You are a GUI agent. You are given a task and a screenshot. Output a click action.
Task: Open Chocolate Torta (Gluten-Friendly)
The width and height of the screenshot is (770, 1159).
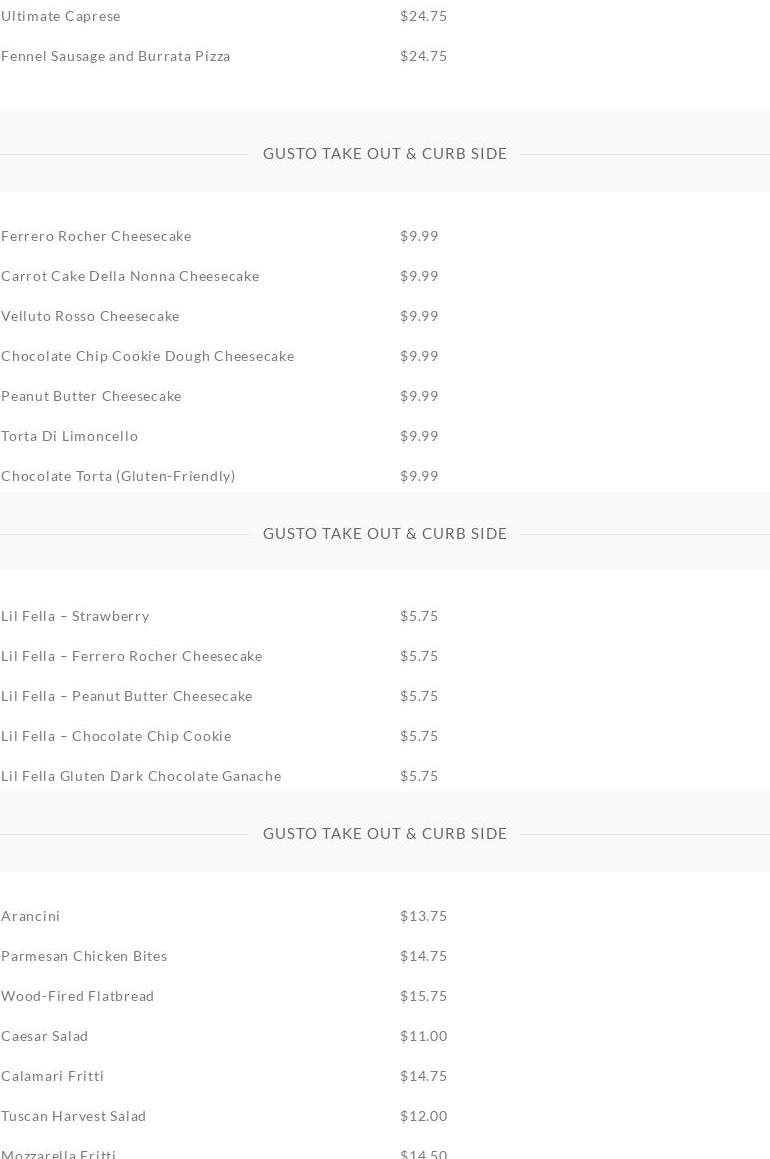tap(118, 476)
